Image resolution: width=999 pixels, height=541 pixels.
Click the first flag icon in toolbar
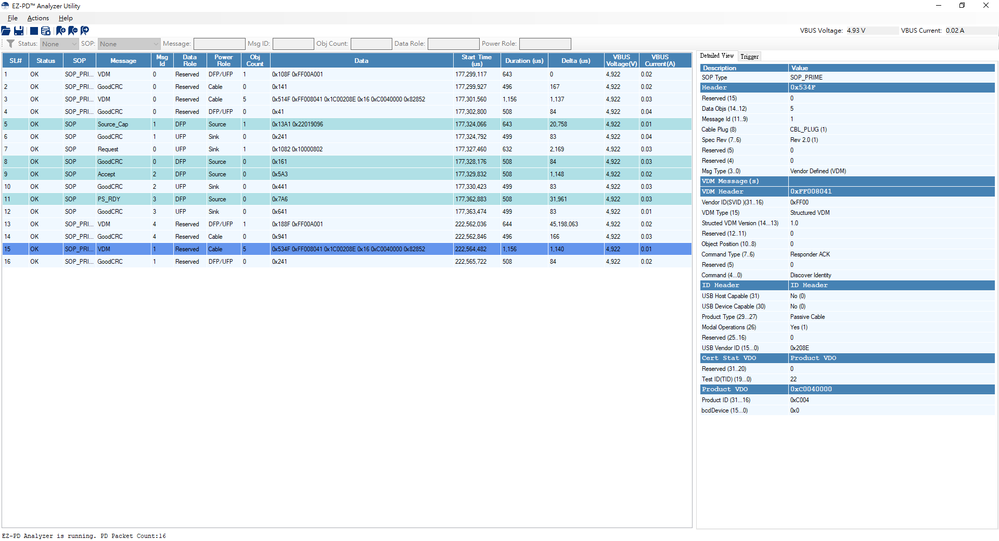click(61, 31)
